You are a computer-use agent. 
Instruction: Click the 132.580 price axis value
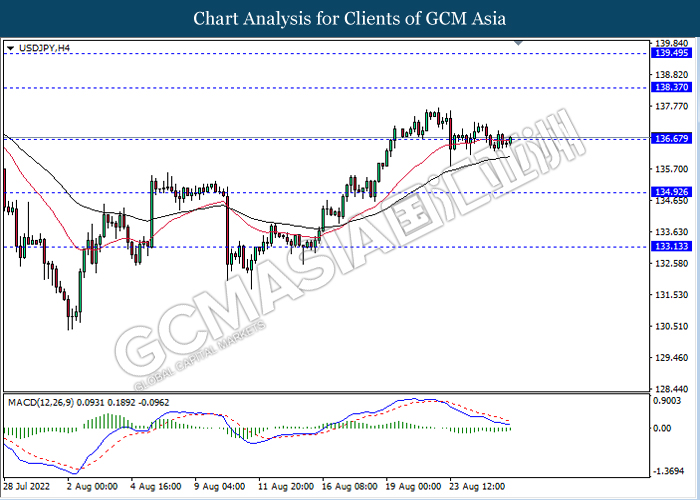[671, 264]
